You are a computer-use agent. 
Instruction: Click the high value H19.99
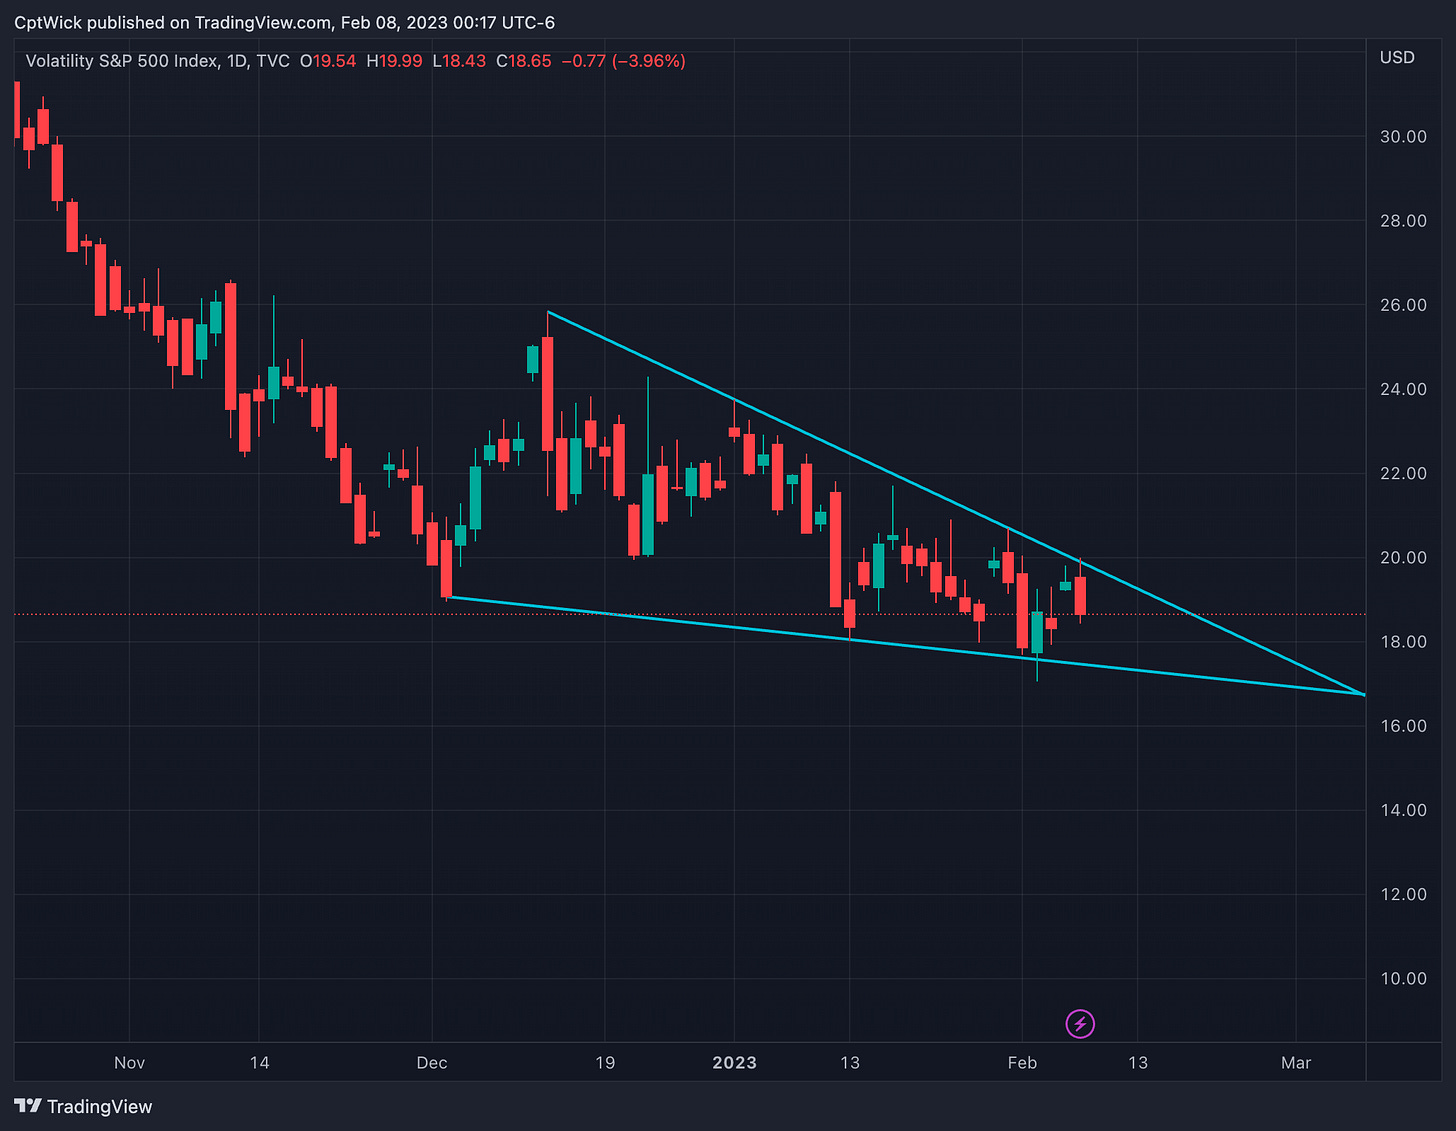click(x=394, y=61)
